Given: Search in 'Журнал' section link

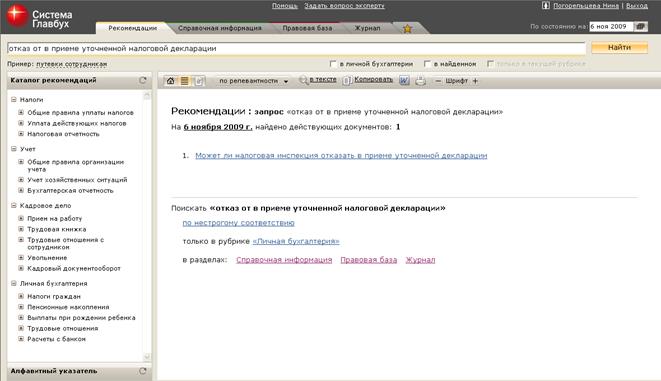Looking at the screenshot, I should 420,260.
